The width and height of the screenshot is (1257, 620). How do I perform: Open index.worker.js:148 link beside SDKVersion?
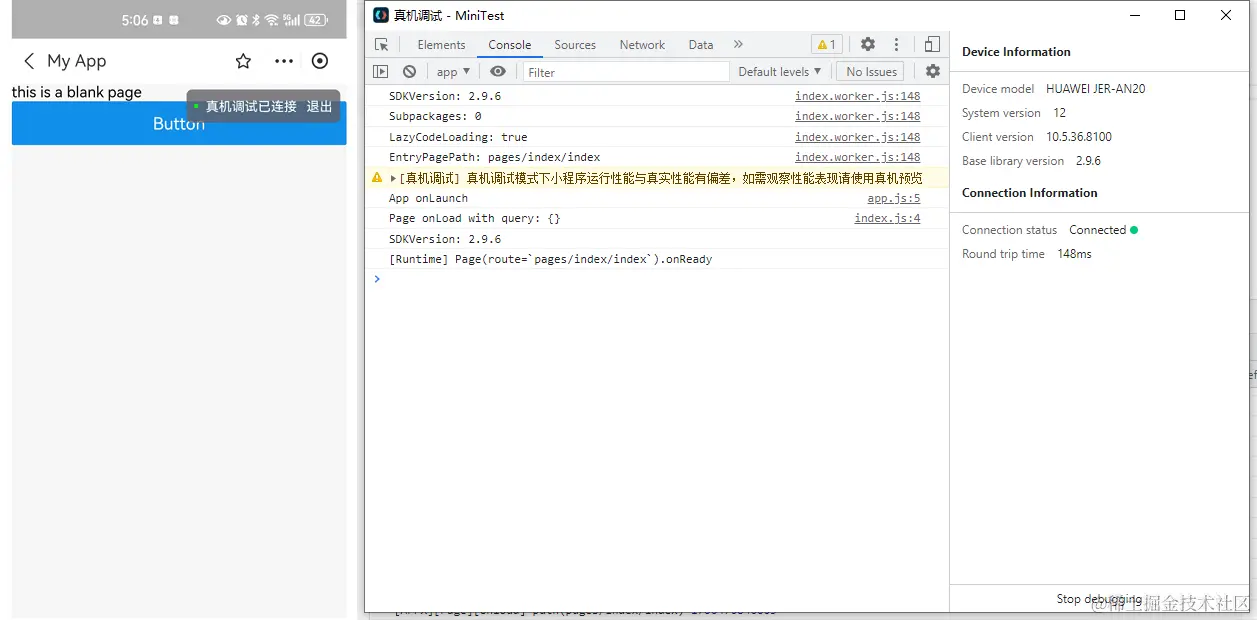(857, 97)
